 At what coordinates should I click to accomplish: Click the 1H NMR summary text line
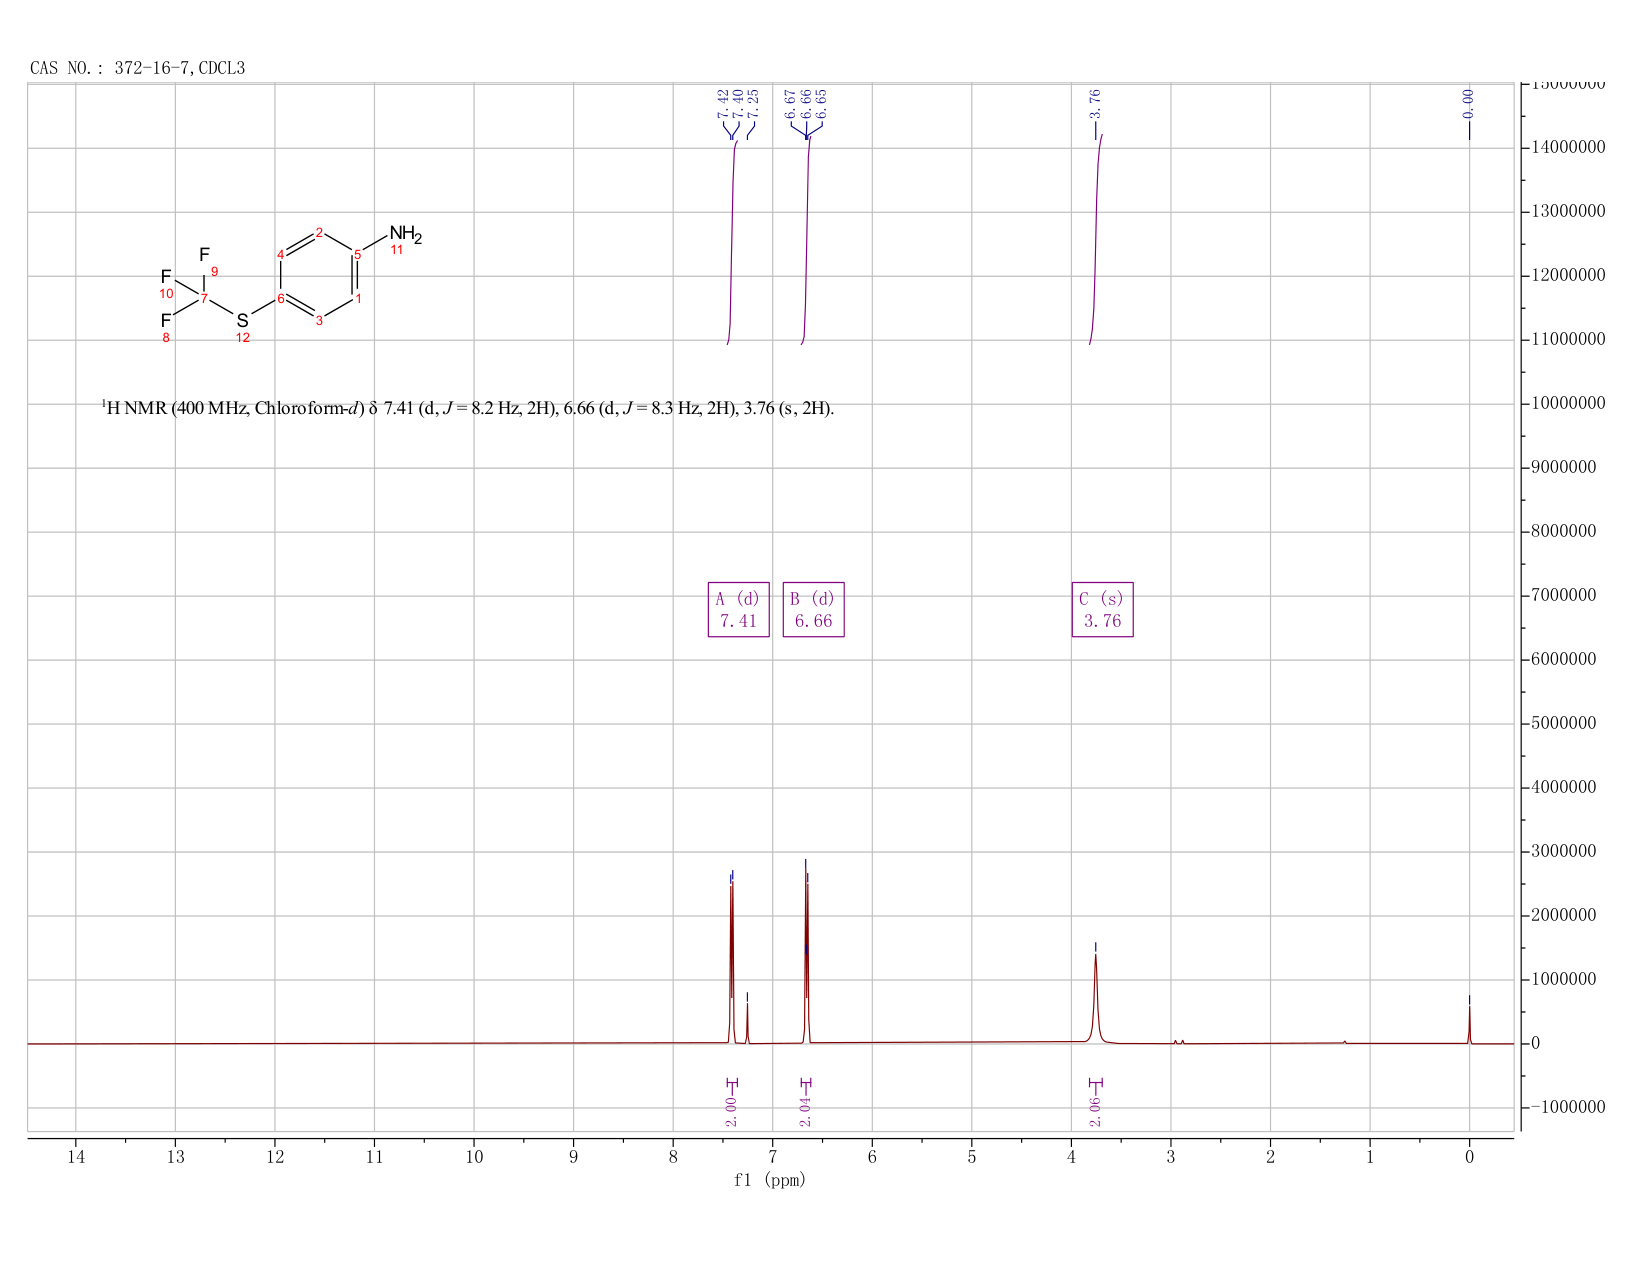467,408
